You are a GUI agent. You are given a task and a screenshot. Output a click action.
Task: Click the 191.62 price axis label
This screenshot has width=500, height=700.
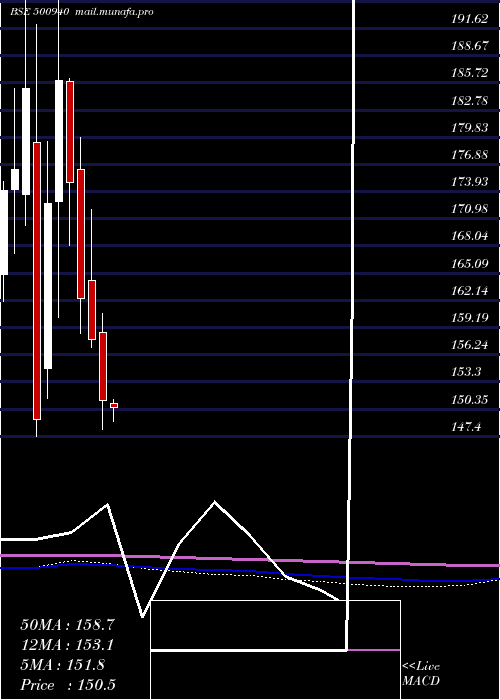(469, 19)
